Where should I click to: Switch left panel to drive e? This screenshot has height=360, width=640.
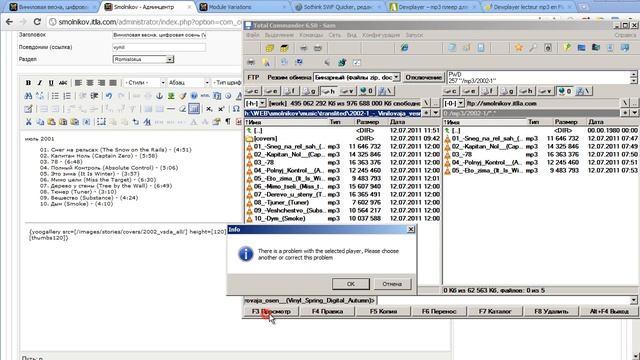pyautogui.click(x=271, y=91)
